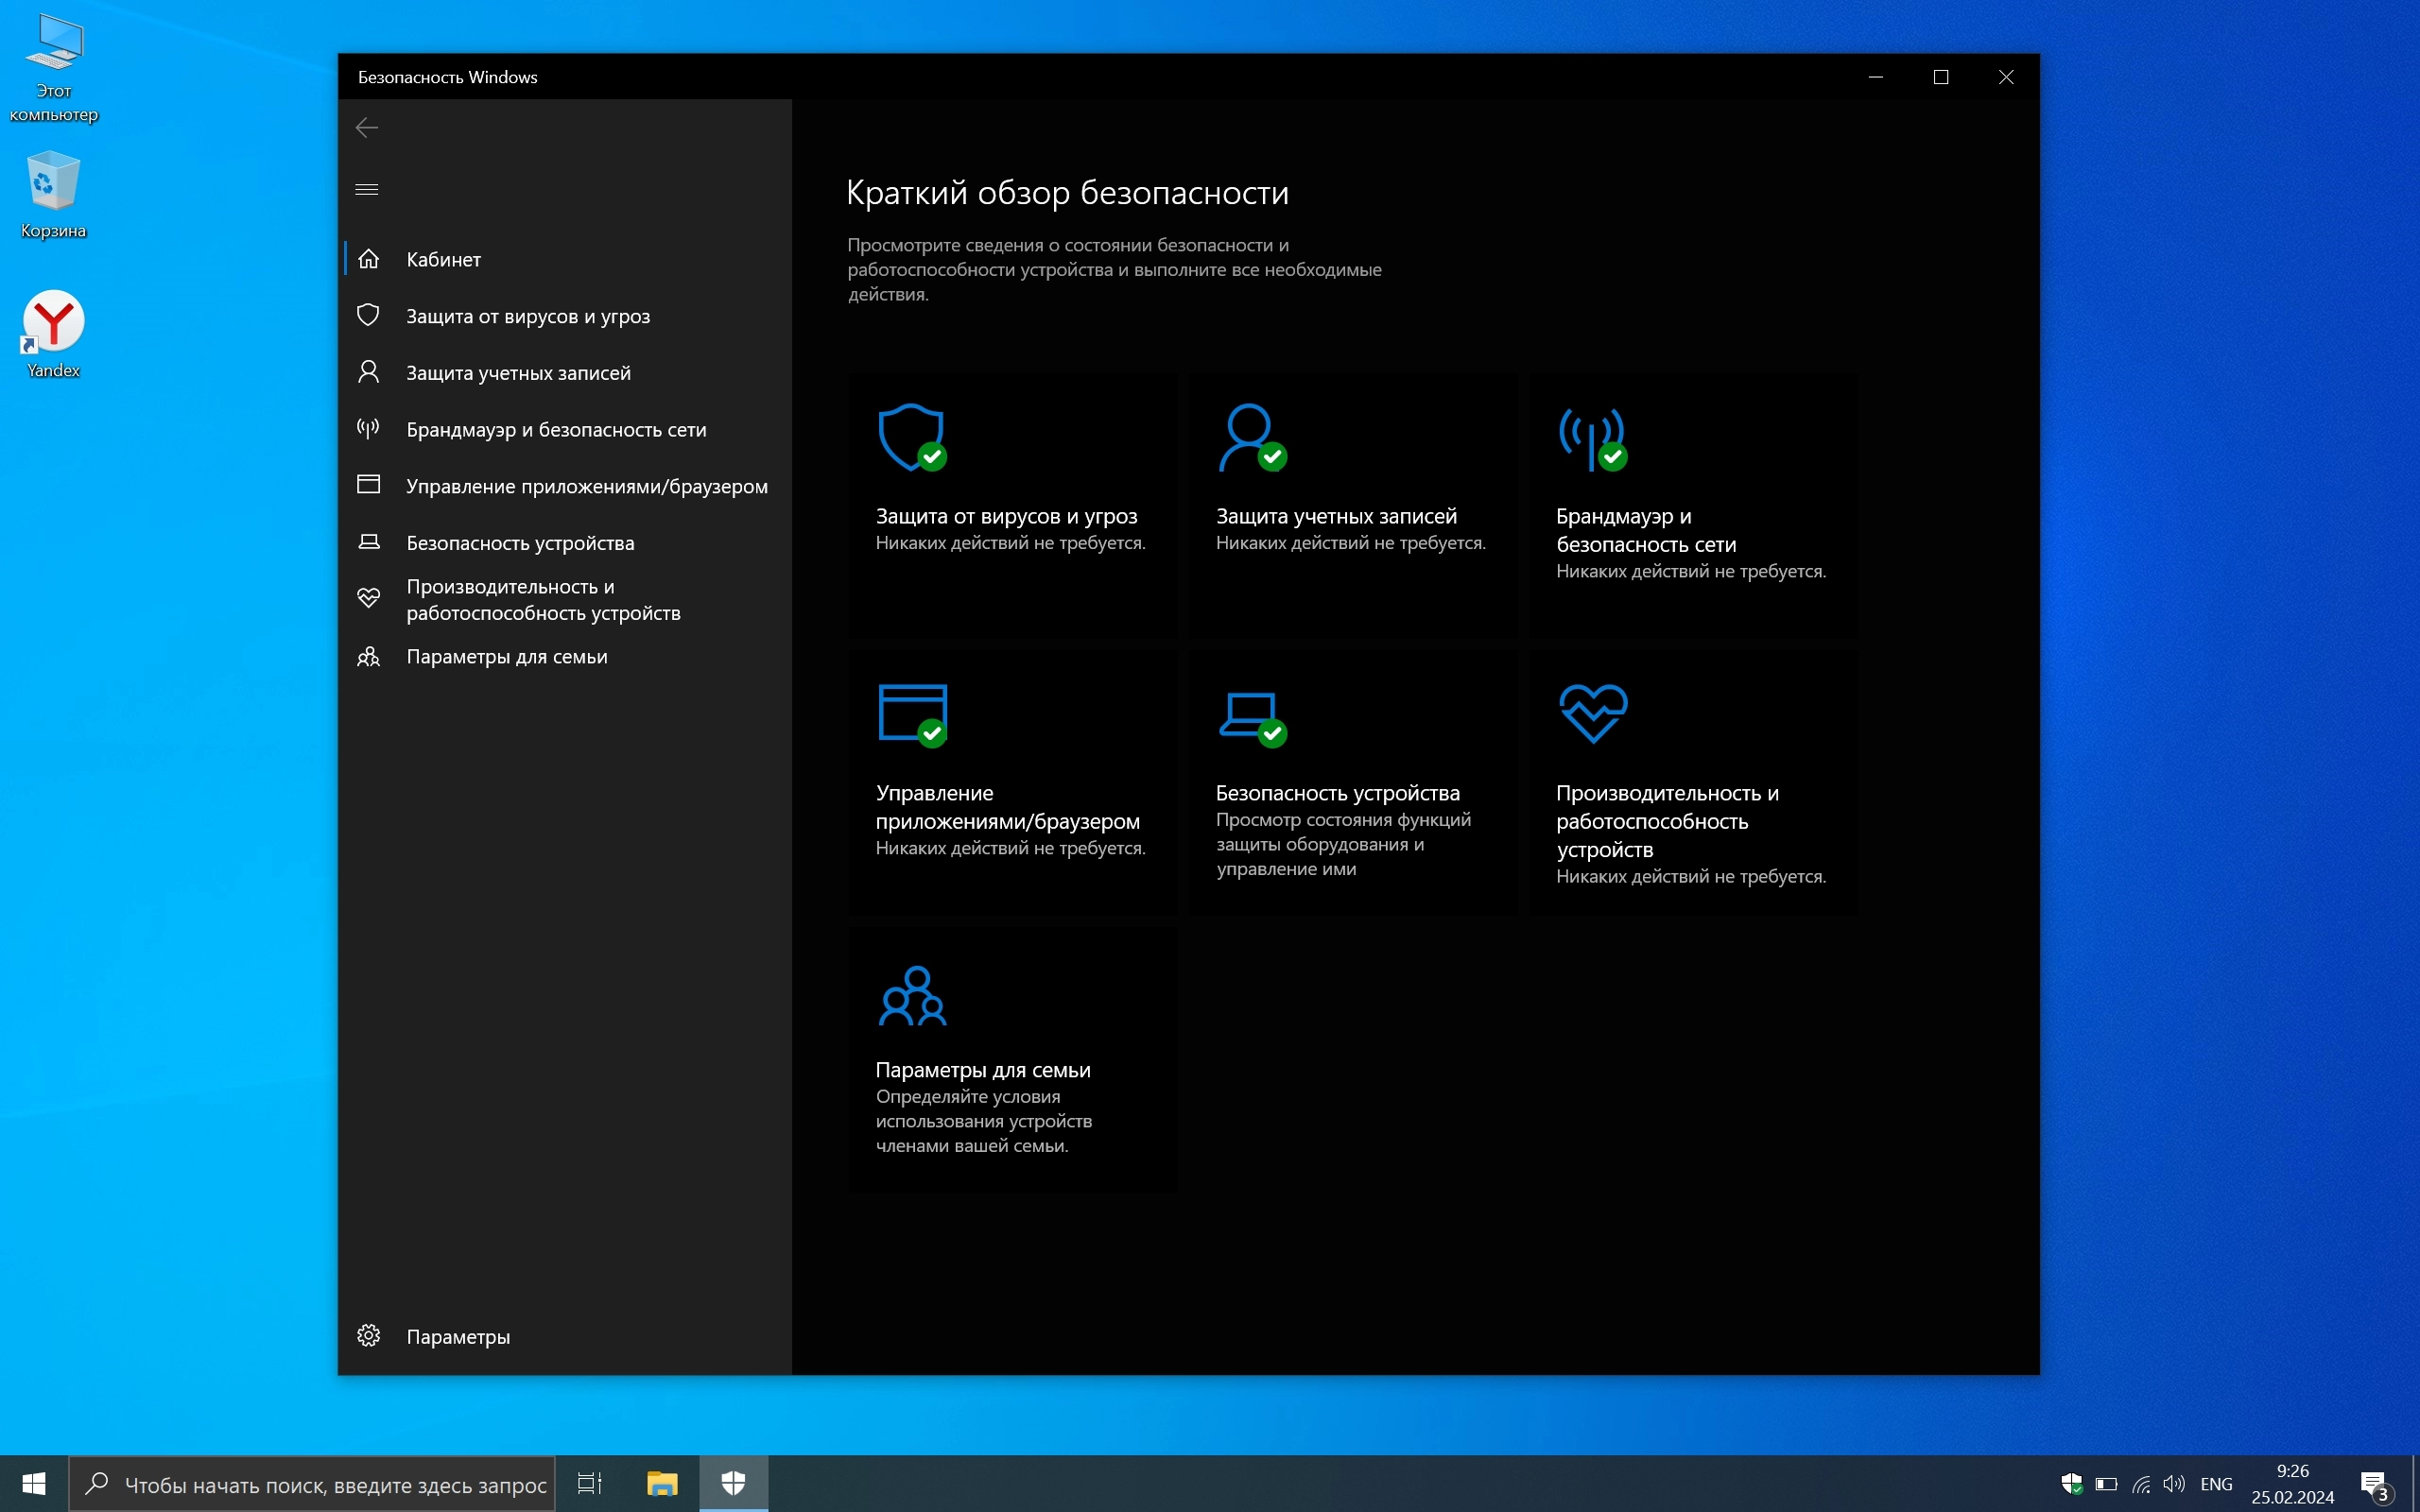Open account protection tile with person icon
Image resolution: width=2420 pixels, height=1512 pixels.
[x=1250, y=437]
